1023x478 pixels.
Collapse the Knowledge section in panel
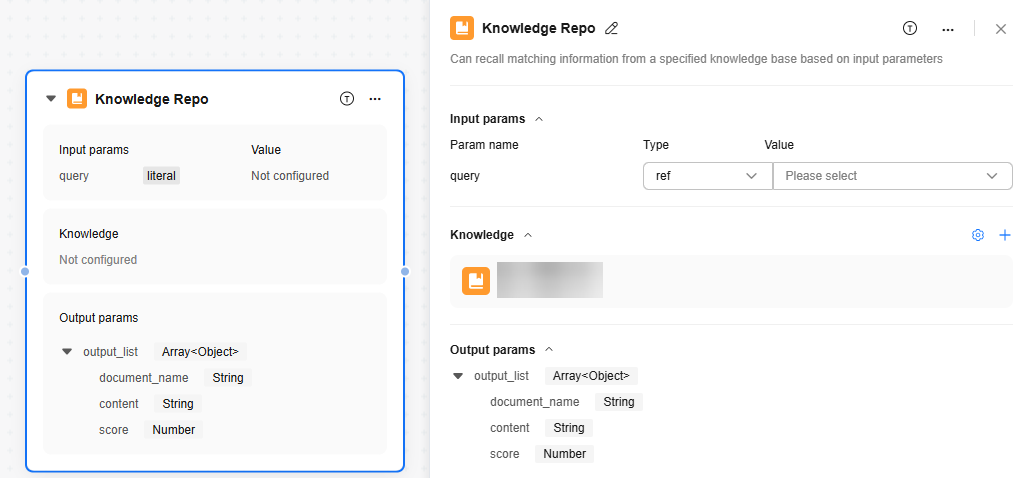pos(528,235)
